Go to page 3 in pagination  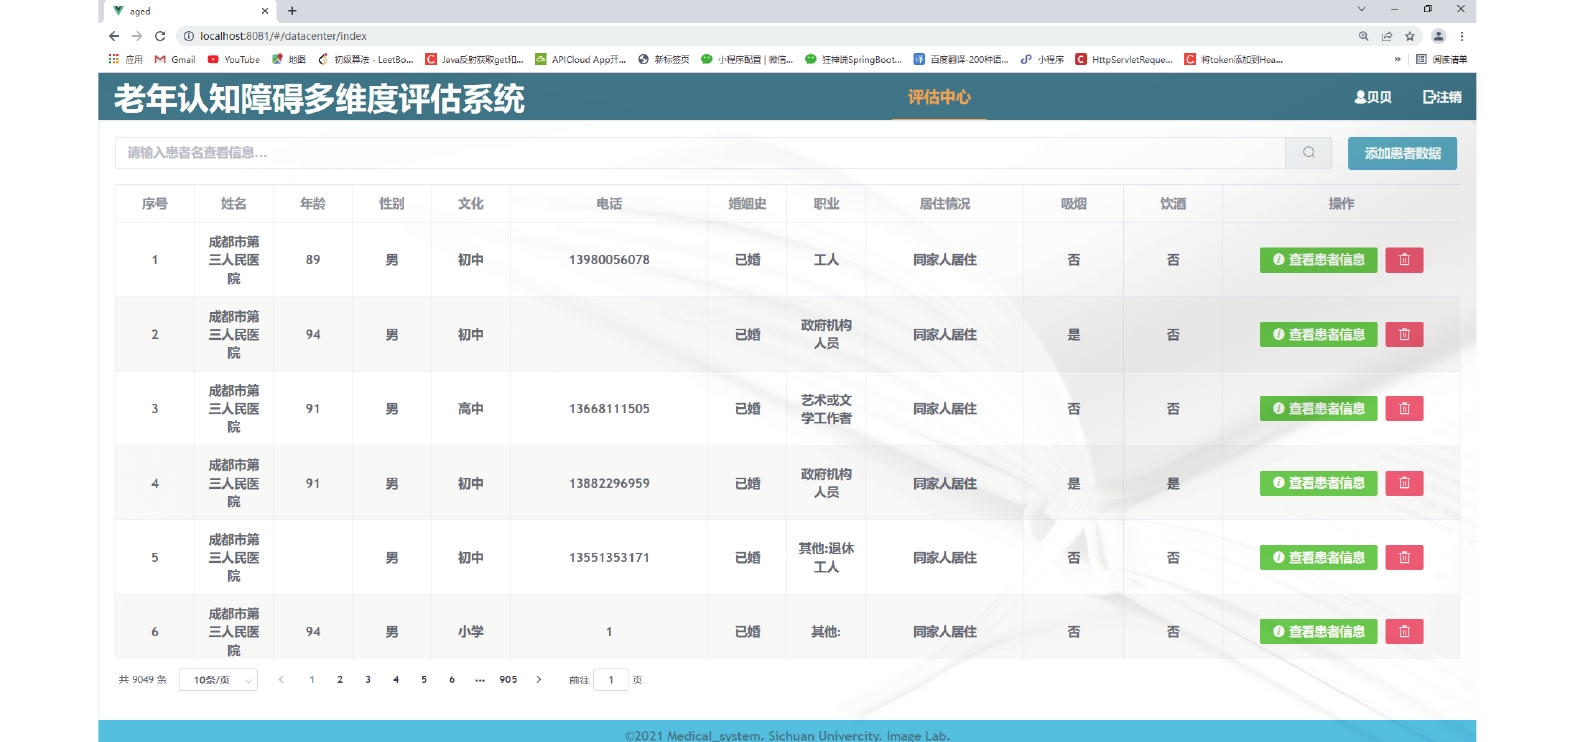pos(368,680)
